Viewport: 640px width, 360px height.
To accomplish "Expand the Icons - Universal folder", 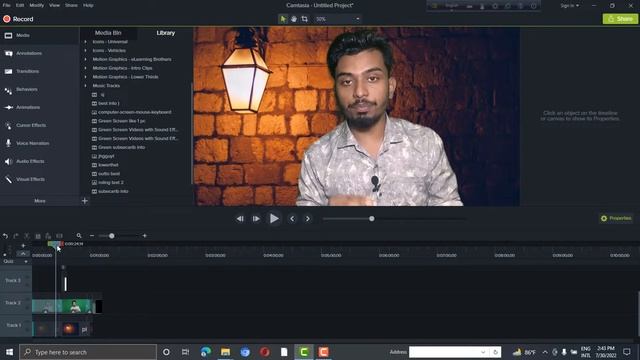I will point(85,42).
